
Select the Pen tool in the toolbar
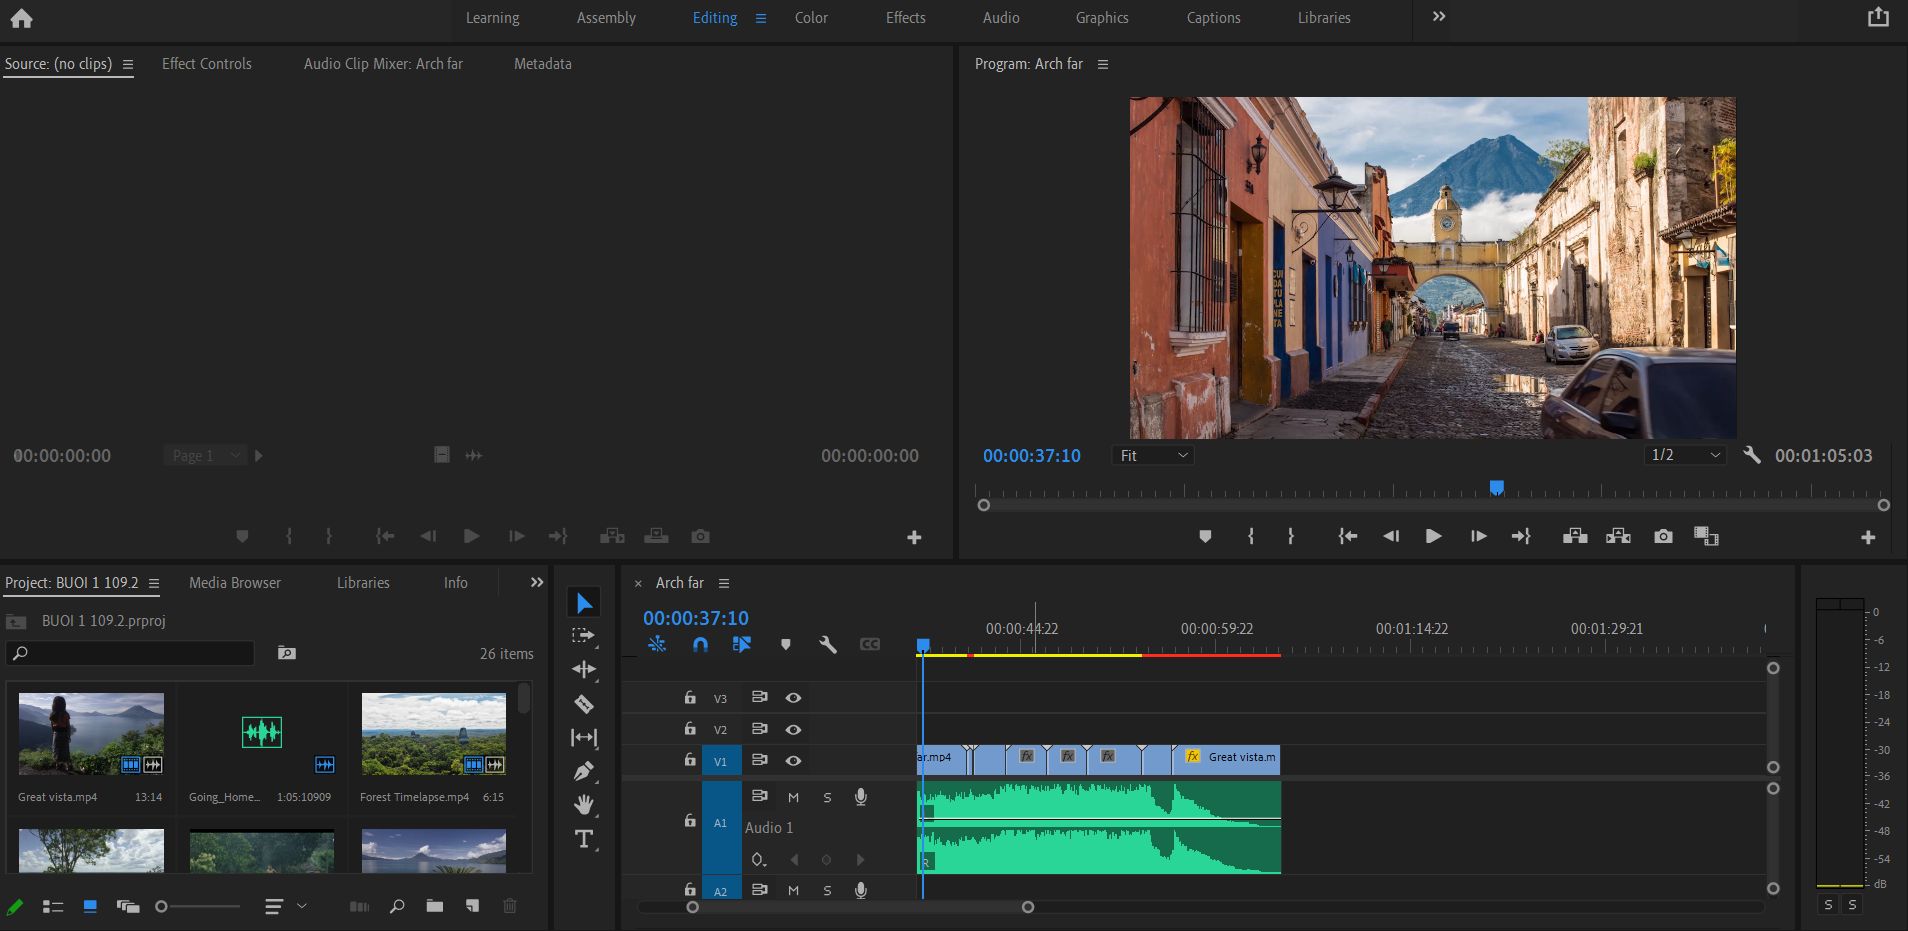(584, 771)
